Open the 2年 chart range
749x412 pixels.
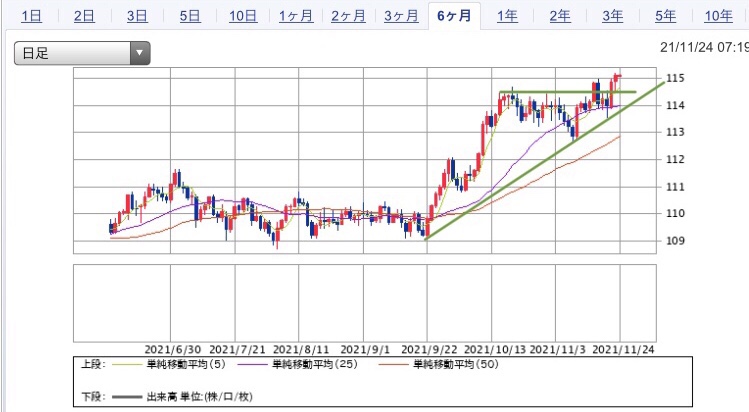coord(560,16)
